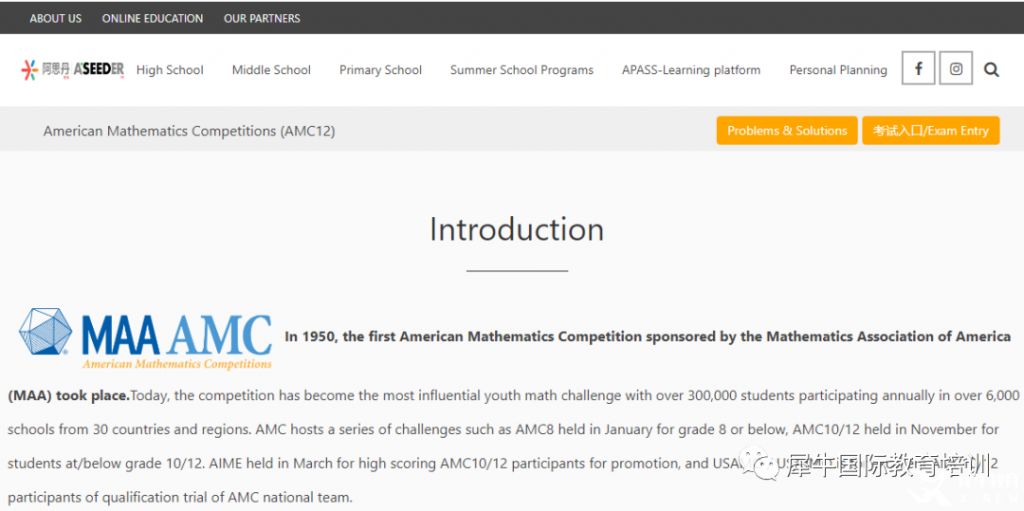Open the Instagram icon link

coord(956,69)
